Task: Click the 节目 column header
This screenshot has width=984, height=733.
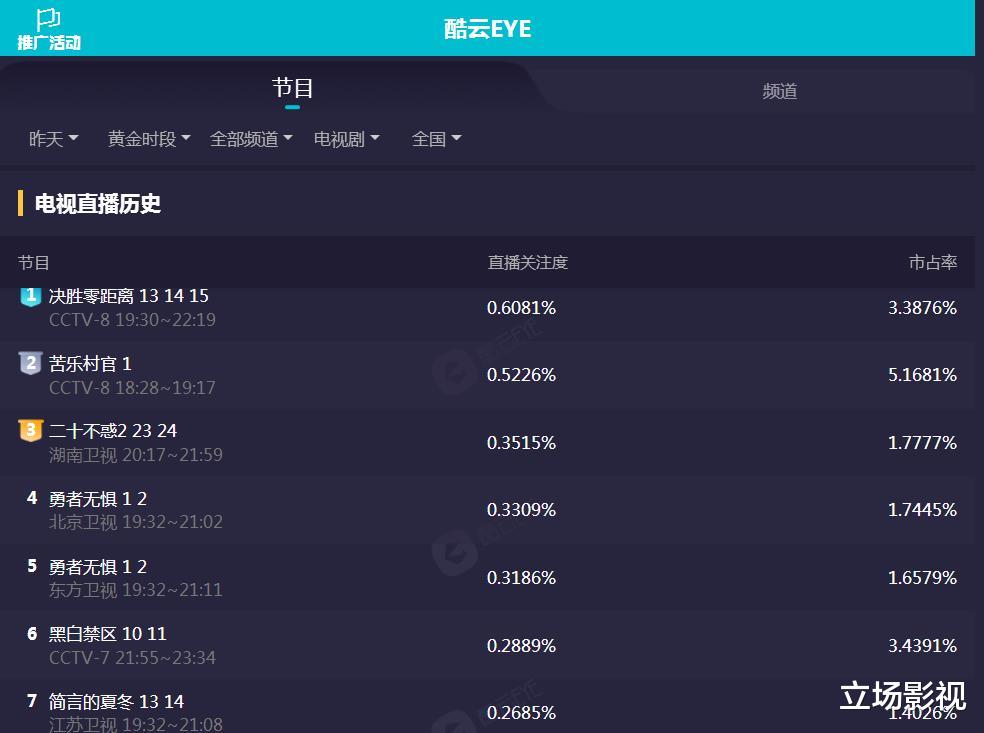Action: 34,262
